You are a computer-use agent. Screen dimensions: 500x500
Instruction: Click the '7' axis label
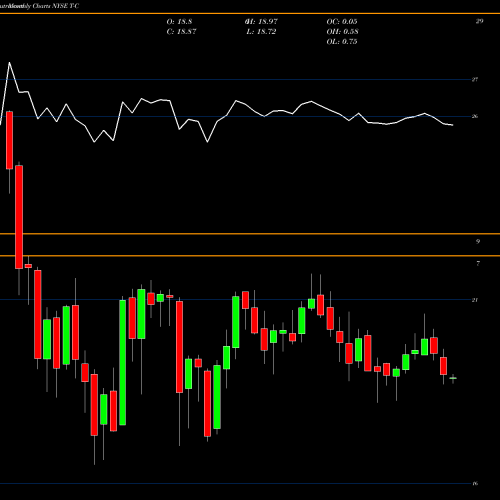click(478, 263)
